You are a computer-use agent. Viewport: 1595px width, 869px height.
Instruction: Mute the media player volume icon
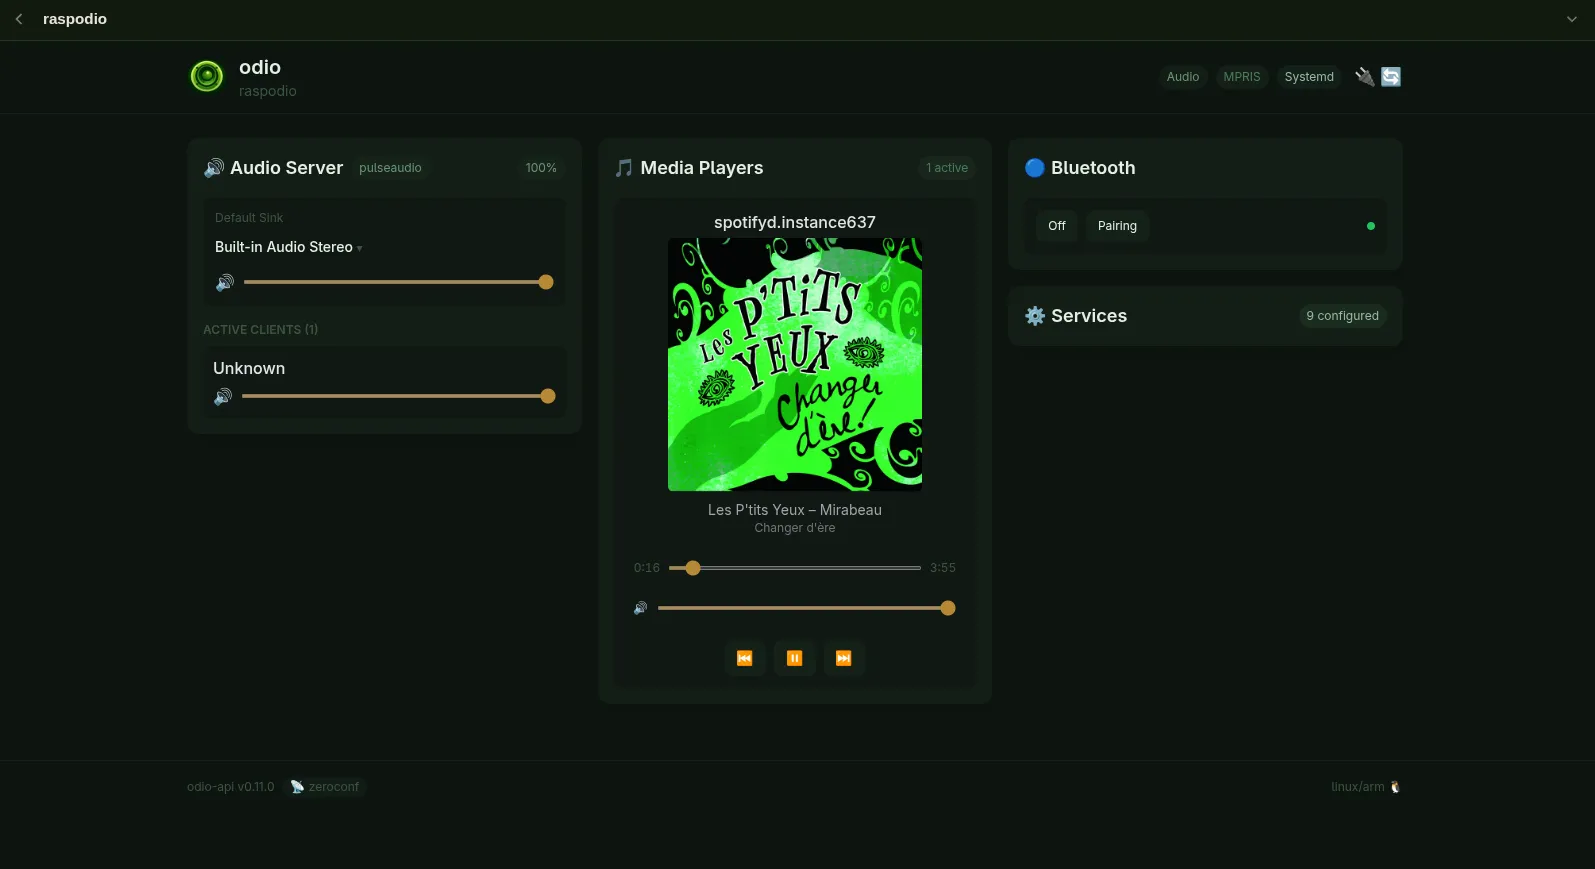coord(641,608)
